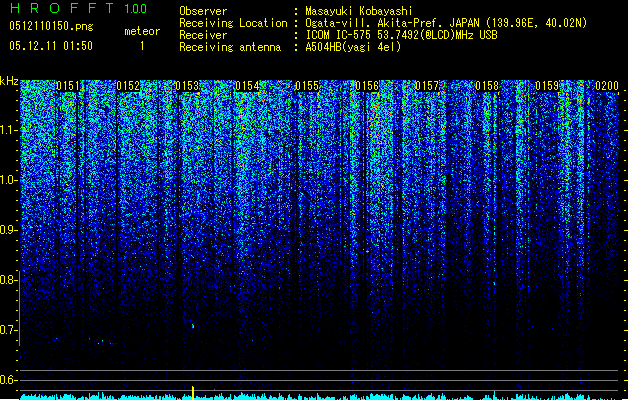The height and width of the screenshot is (400, 629).
Task: Click the 0158 time marker
Action: (x=487, y=86)
